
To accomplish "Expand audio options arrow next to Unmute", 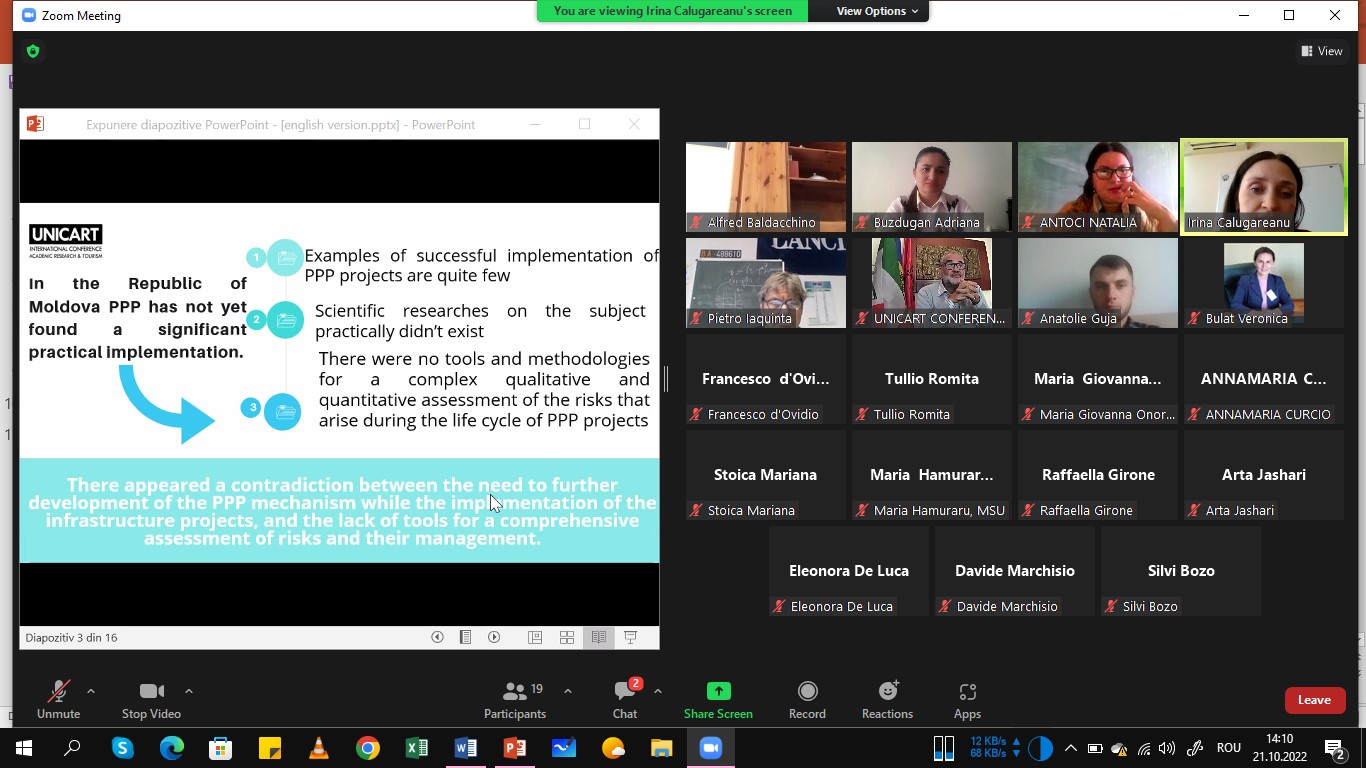I will click(x=91, y=691).
